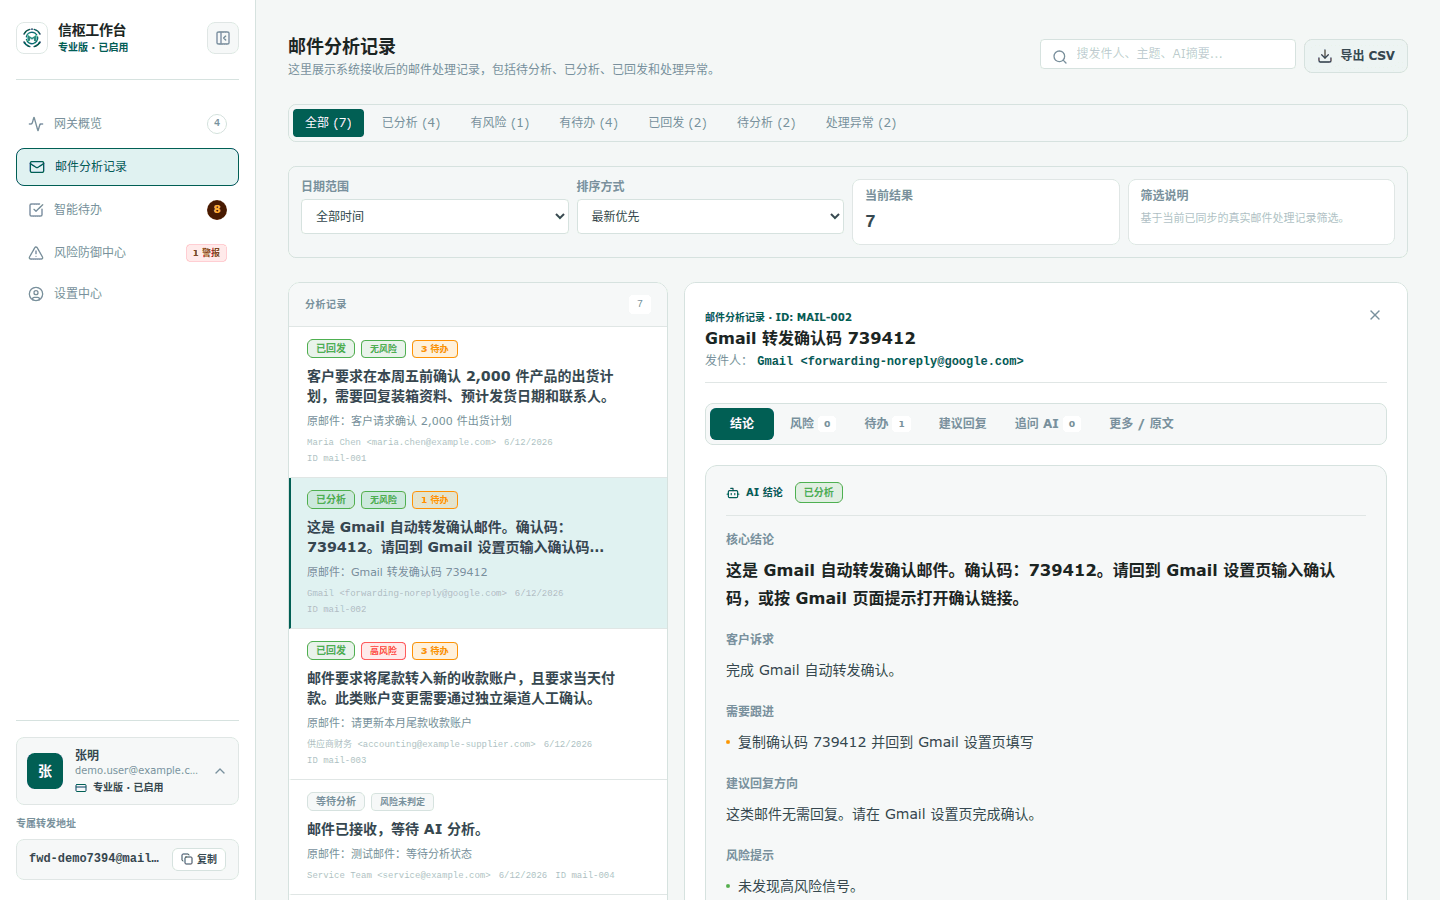The height and width of the screenshot is (900, 1440).
Task: Switch to the 建议回复 detail tab
Action: pyautogui.click(x=963, y=424)
